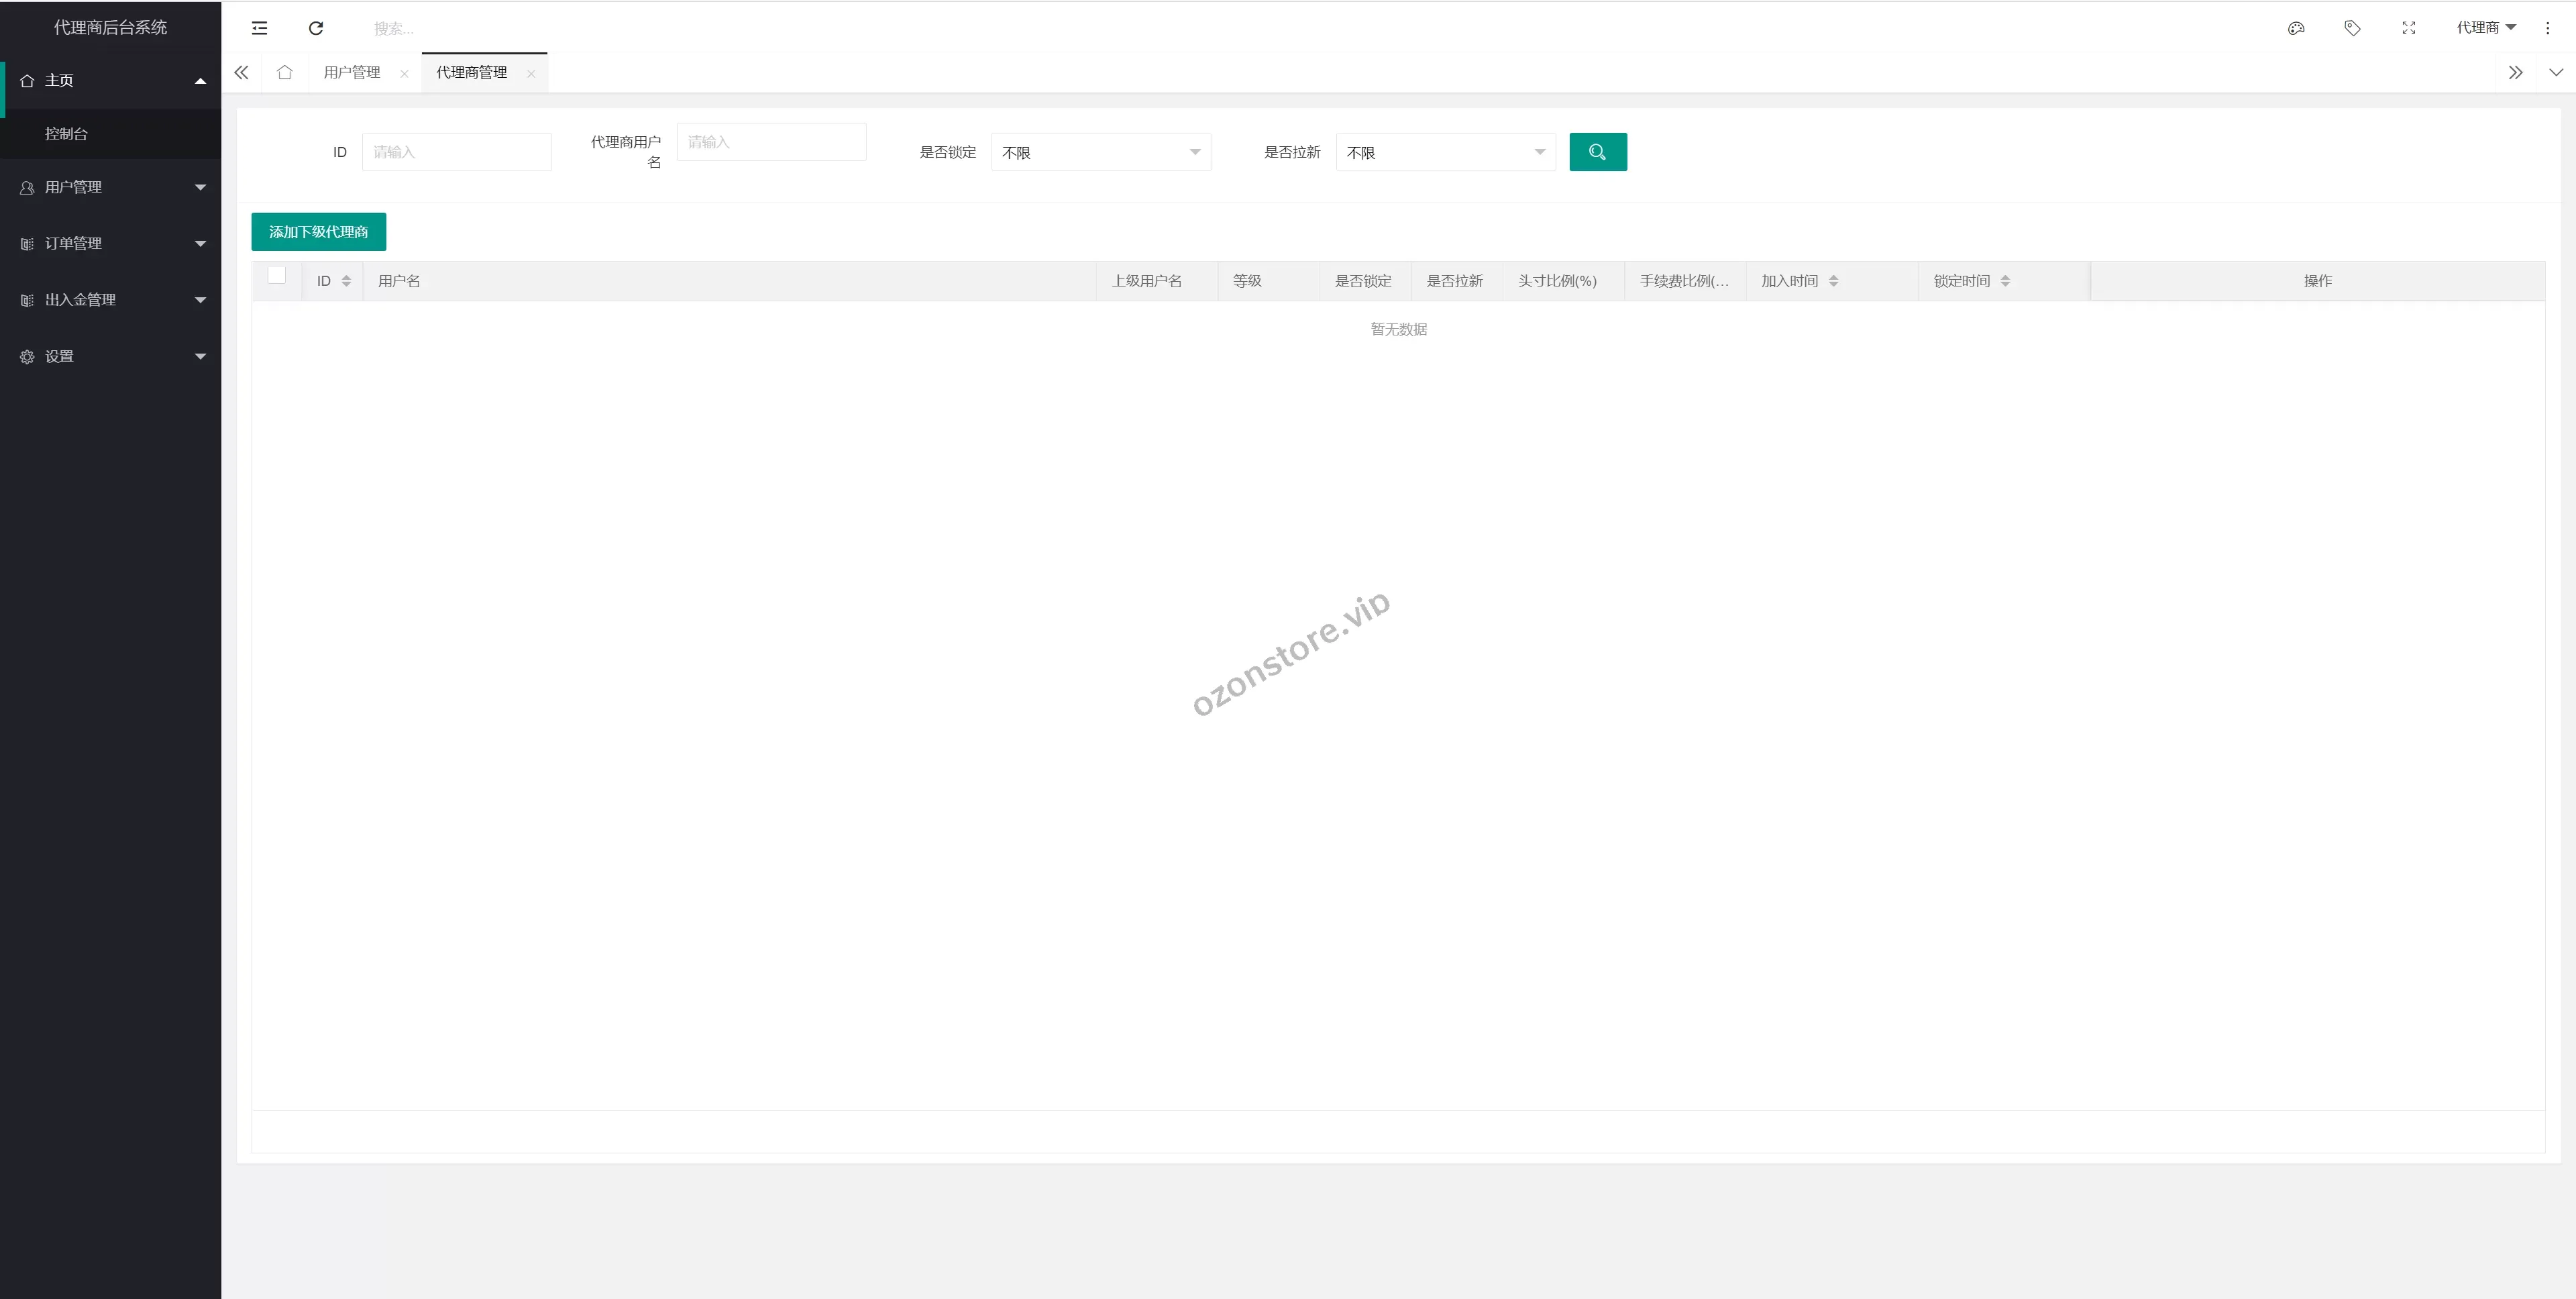Screen dimensions: 2576x1299
Task: Click the page refresh icon
Action: coord(316,28)
